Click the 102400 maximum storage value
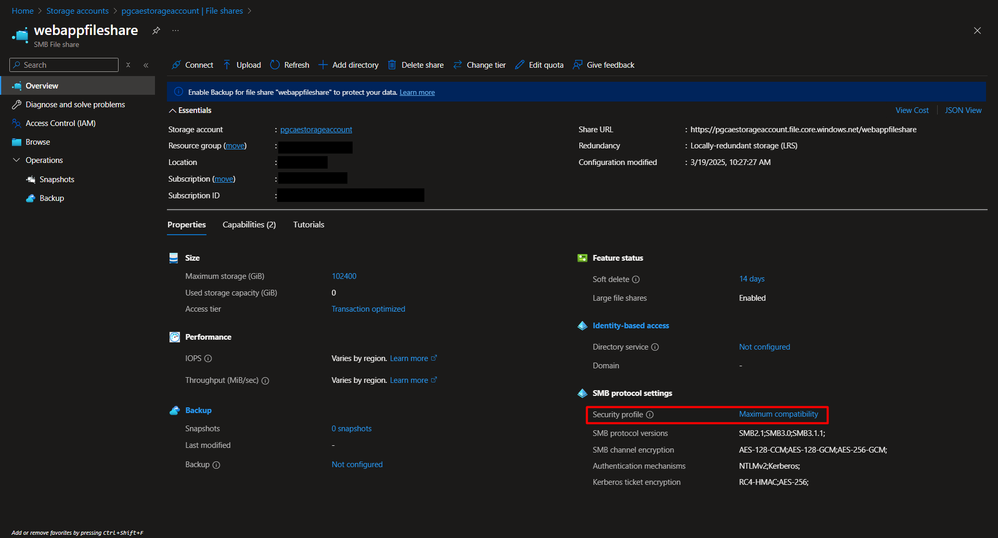This screenshot has height=538, width=998. pyautogui.click(x=344, y=276)
